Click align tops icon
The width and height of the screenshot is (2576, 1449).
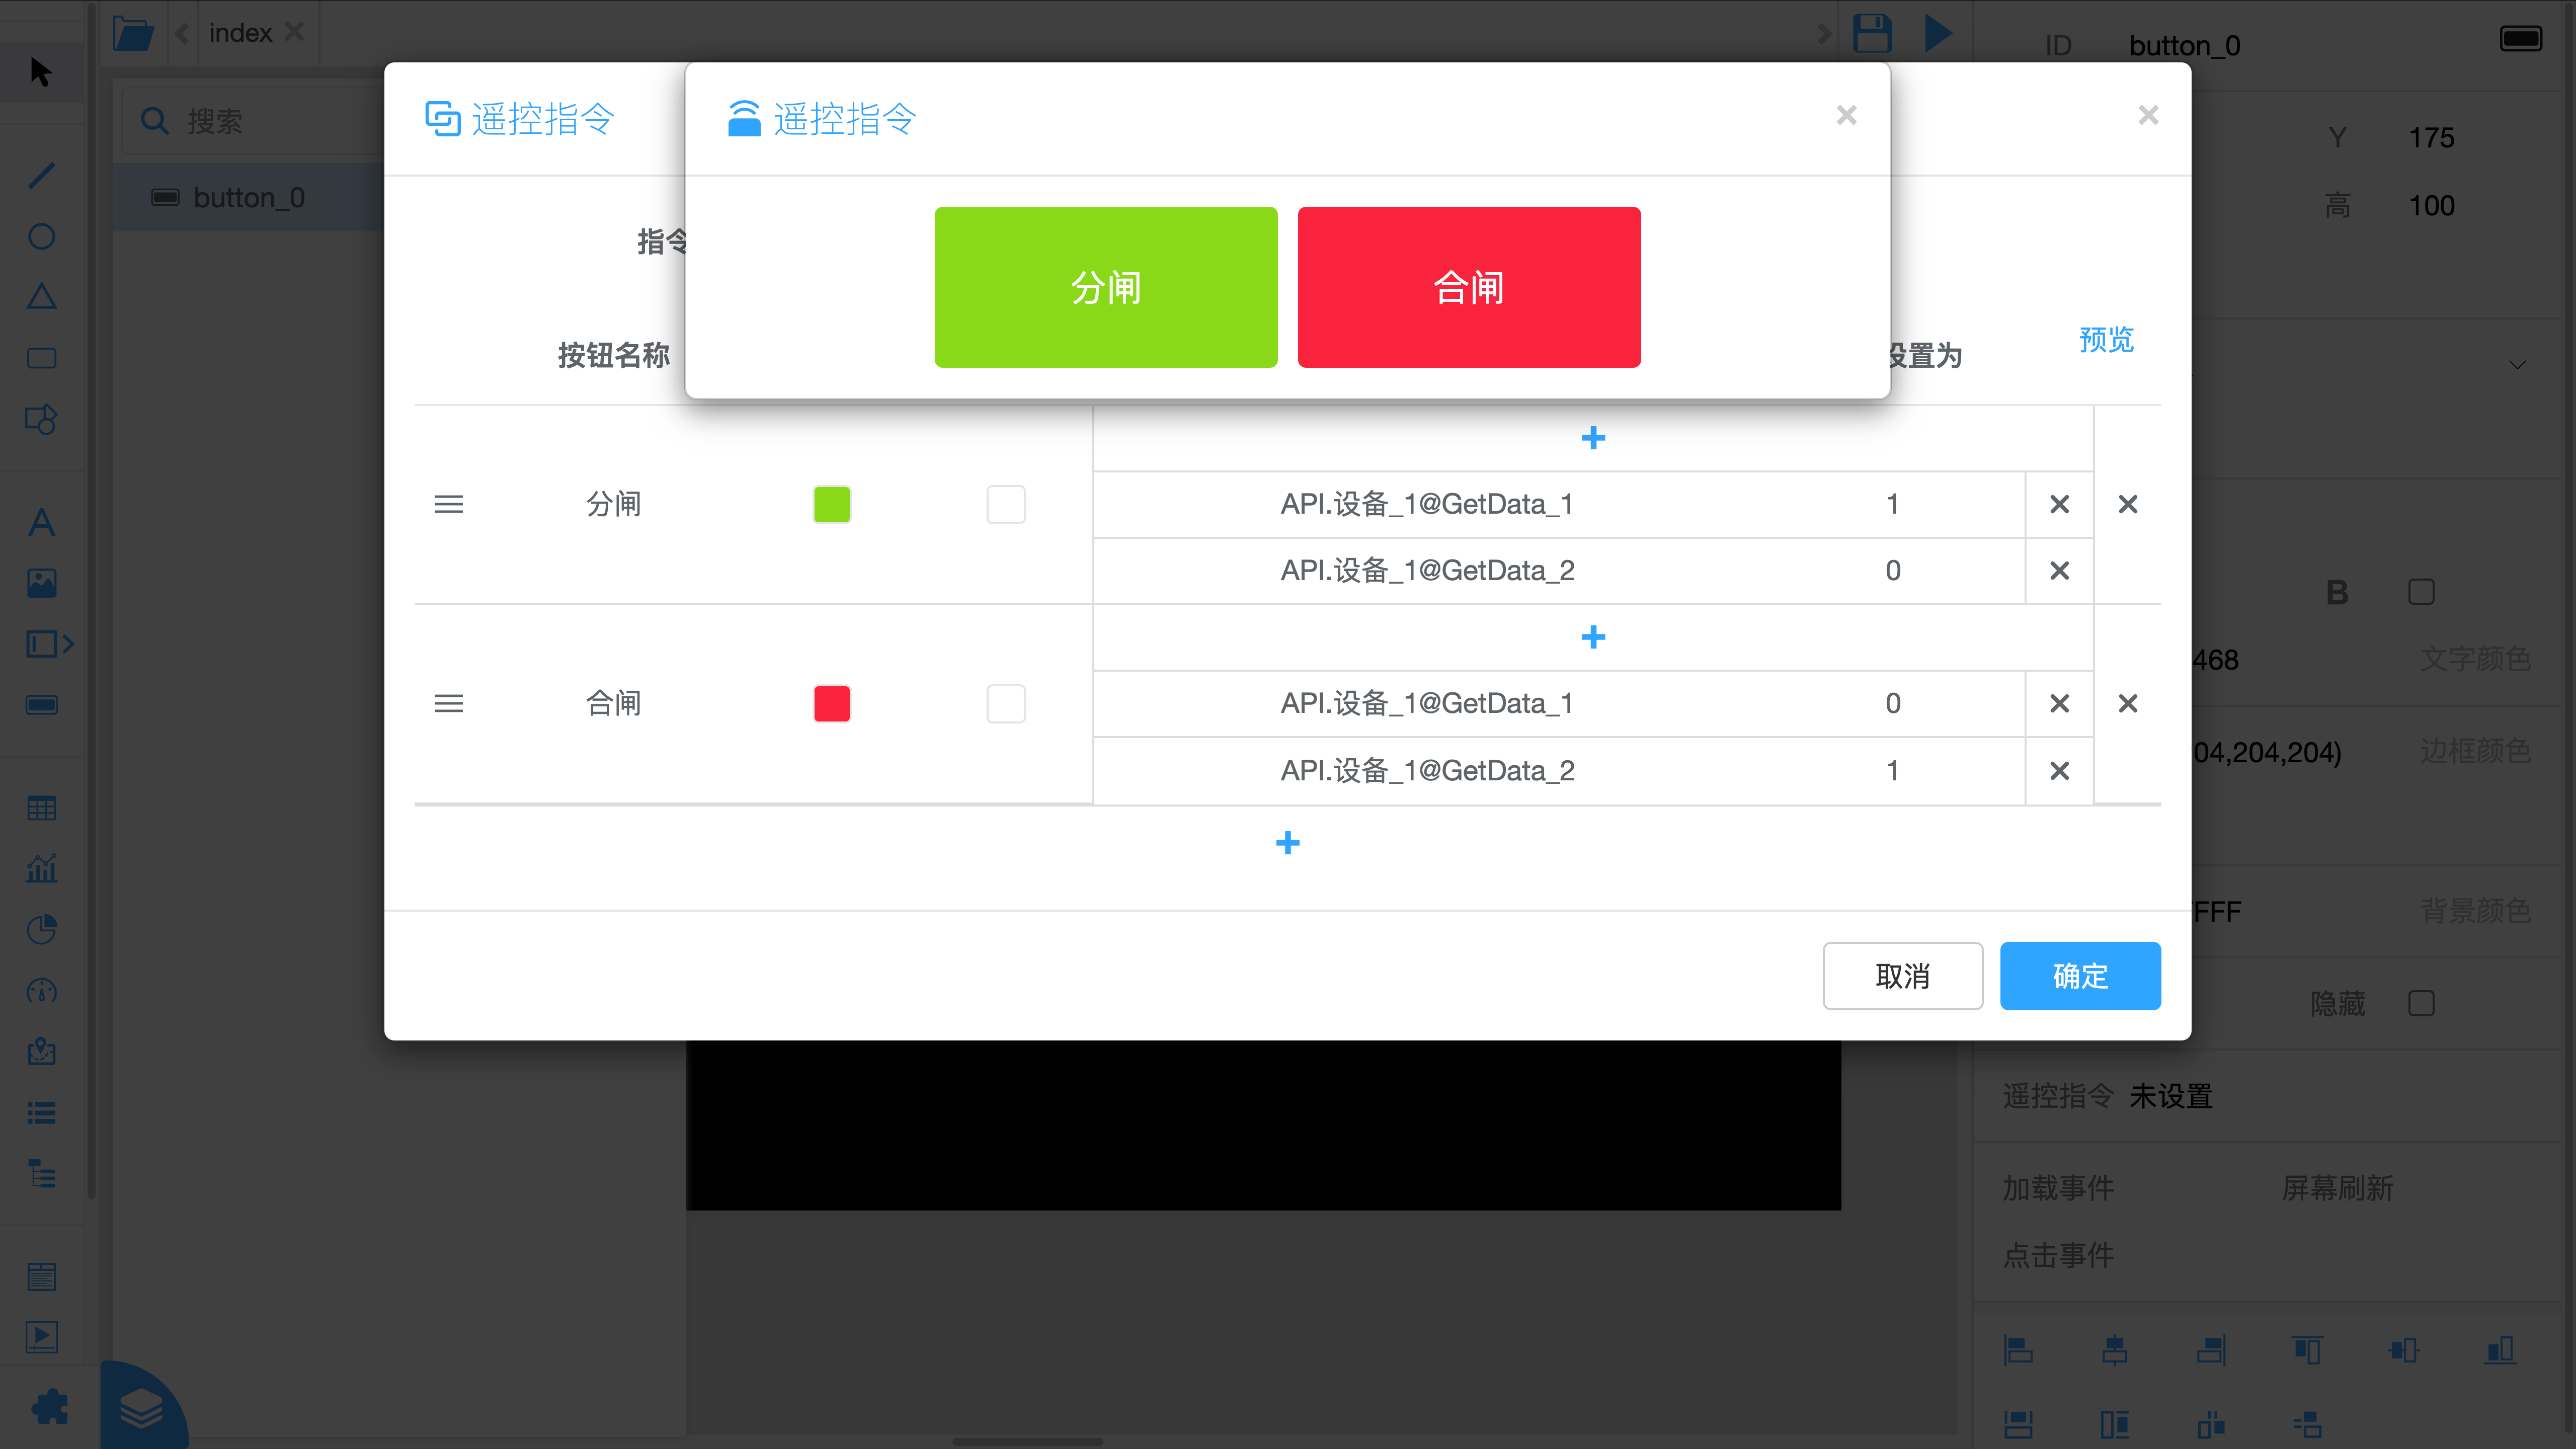point(2307,1350)
